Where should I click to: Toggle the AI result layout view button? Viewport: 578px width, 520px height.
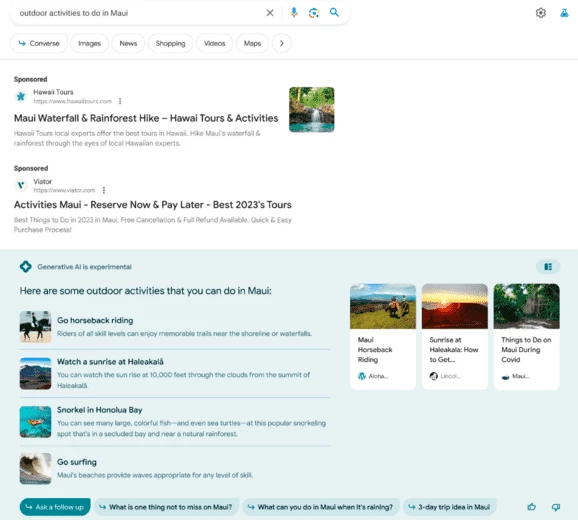tap(548, 266)
